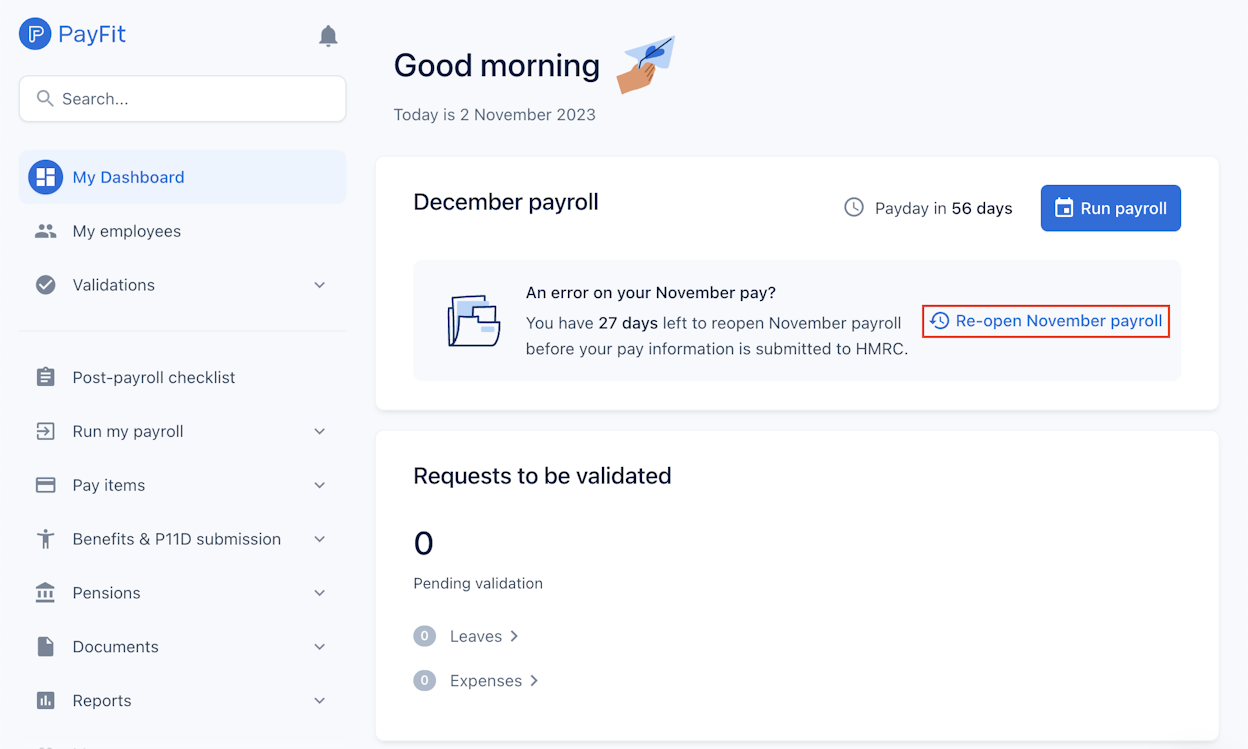
Task: Click the Validations shield icon
Action: [45, 284]
